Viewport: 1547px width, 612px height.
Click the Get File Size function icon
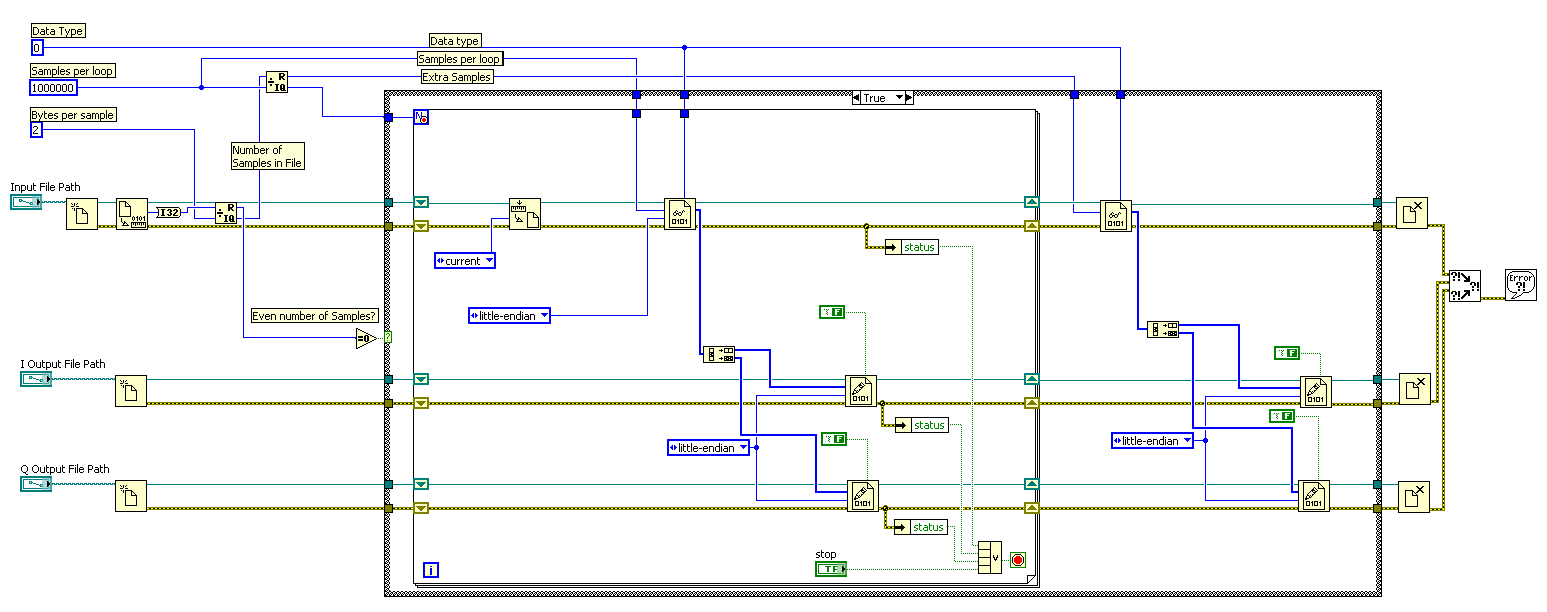pos(132,214)
